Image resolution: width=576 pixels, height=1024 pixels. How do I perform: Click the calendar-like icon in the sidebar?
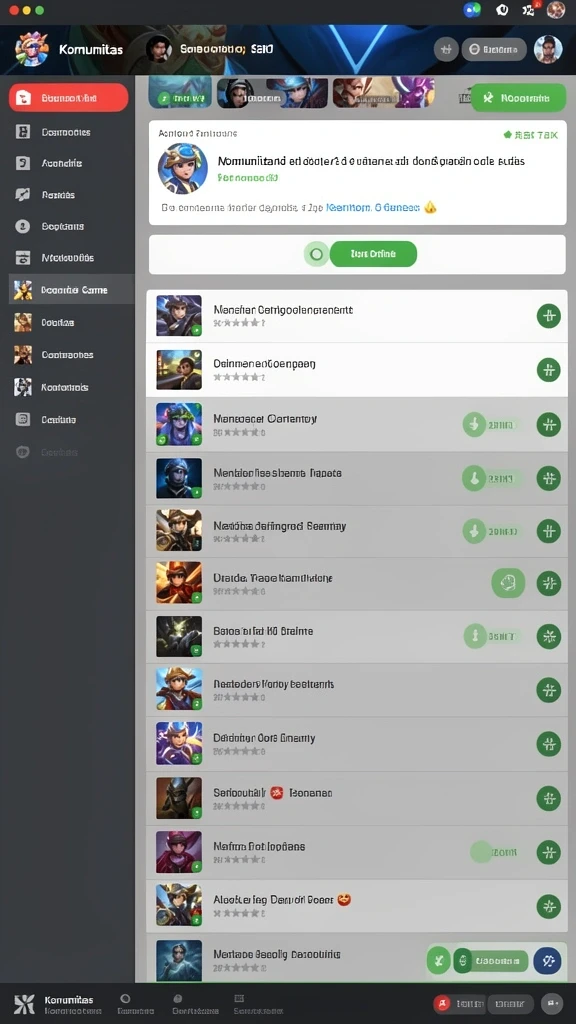click(x=22, y=257)
